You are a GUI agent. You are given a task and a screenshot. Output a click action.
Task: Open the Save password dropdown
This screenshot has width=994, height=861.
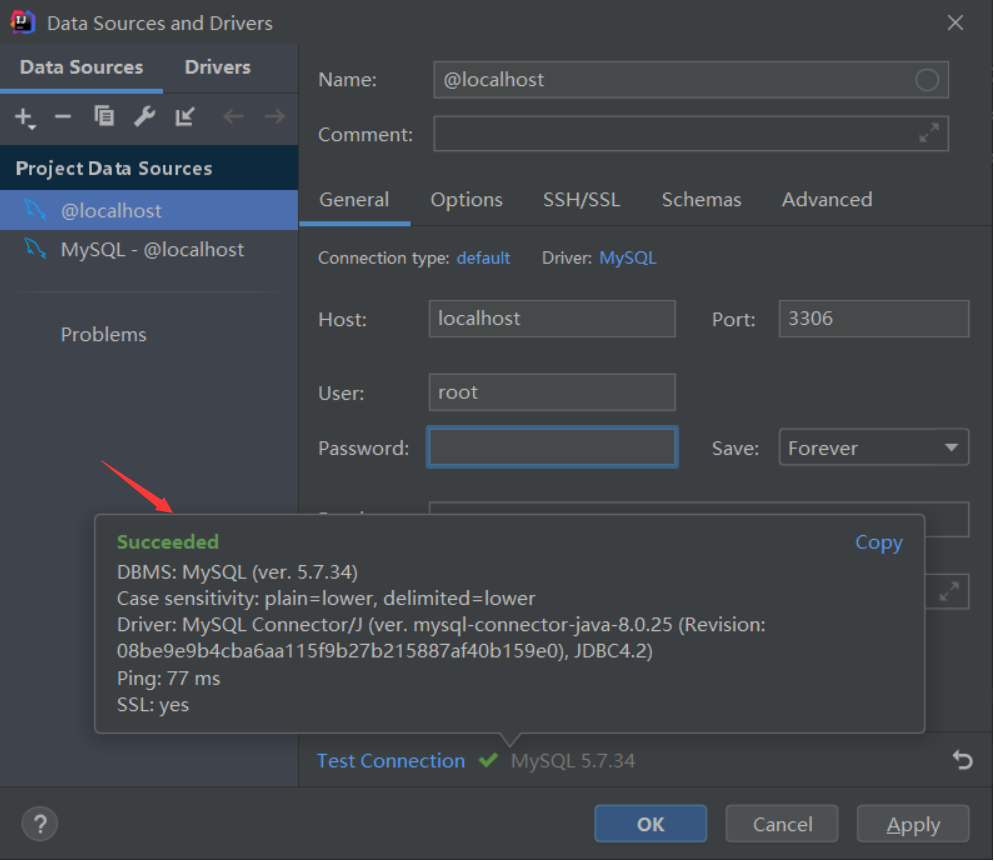tap(874, 448)
